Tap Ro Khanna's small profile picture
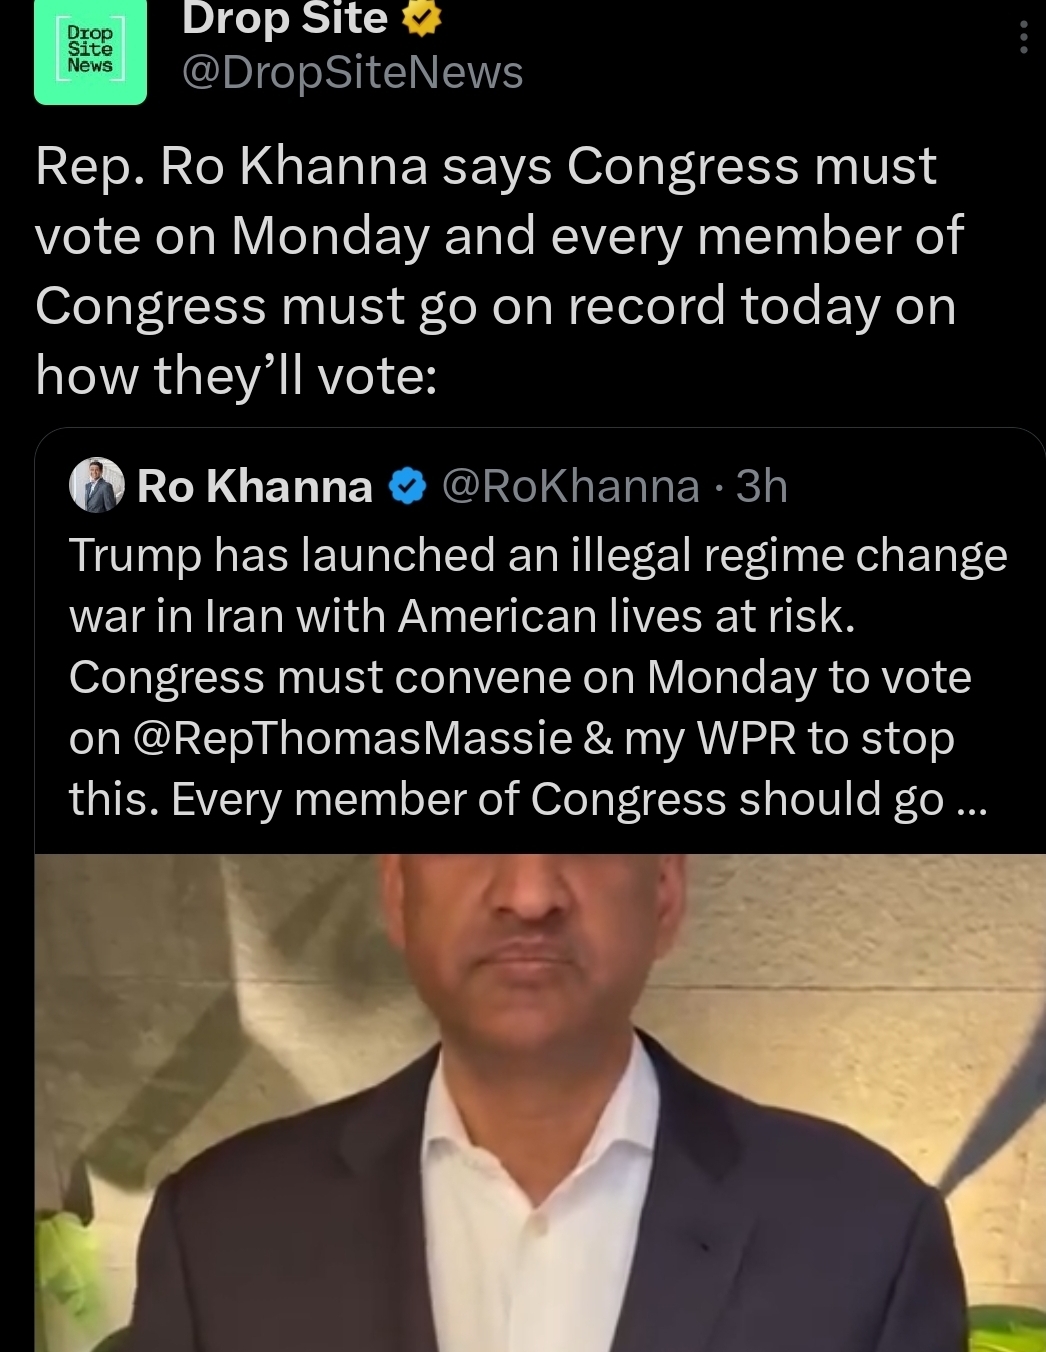The height and width of the screenshot is (1352, 1046). click(96, 485)
